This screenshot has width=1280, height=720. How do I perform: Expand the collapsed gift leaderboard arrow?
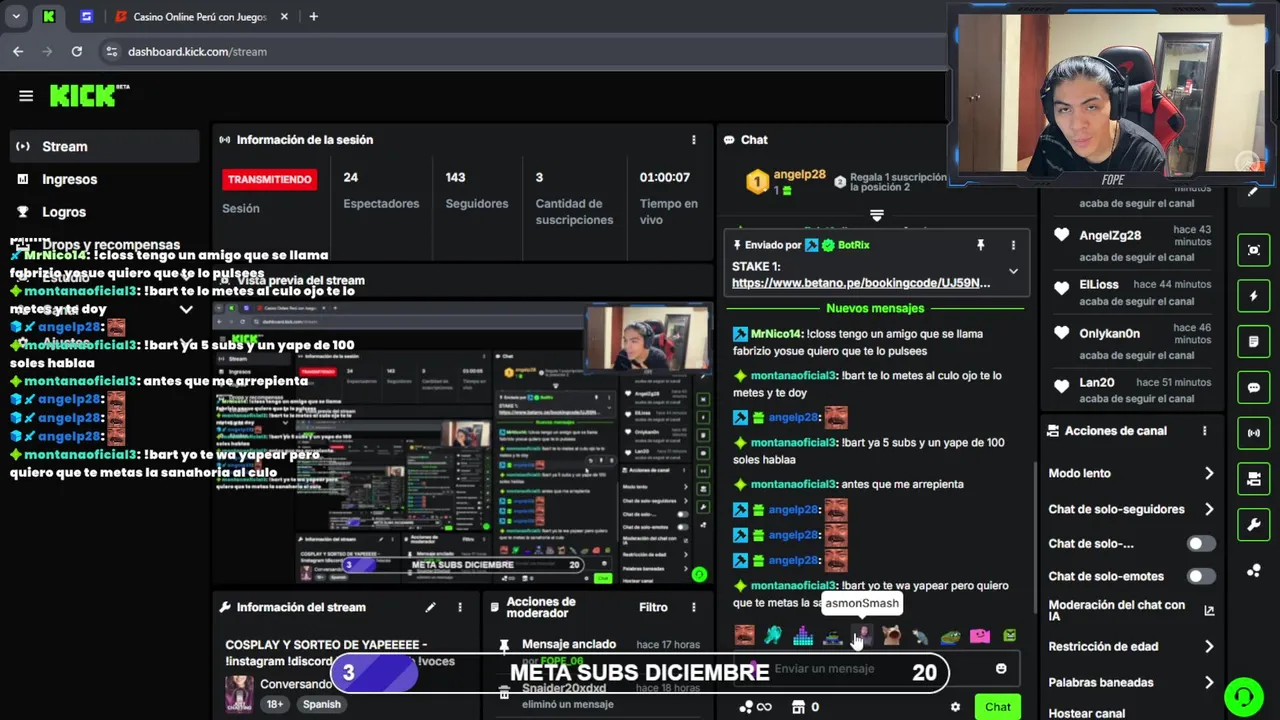[877, 215]
